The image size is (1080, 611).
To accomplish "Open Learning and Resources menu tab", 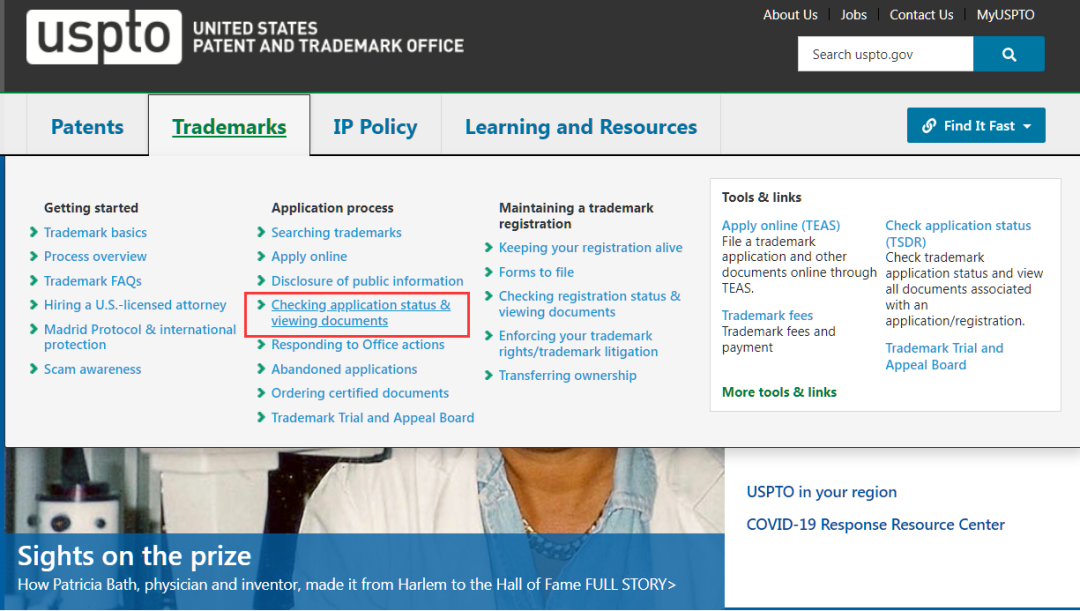I will tap(581, 127).
